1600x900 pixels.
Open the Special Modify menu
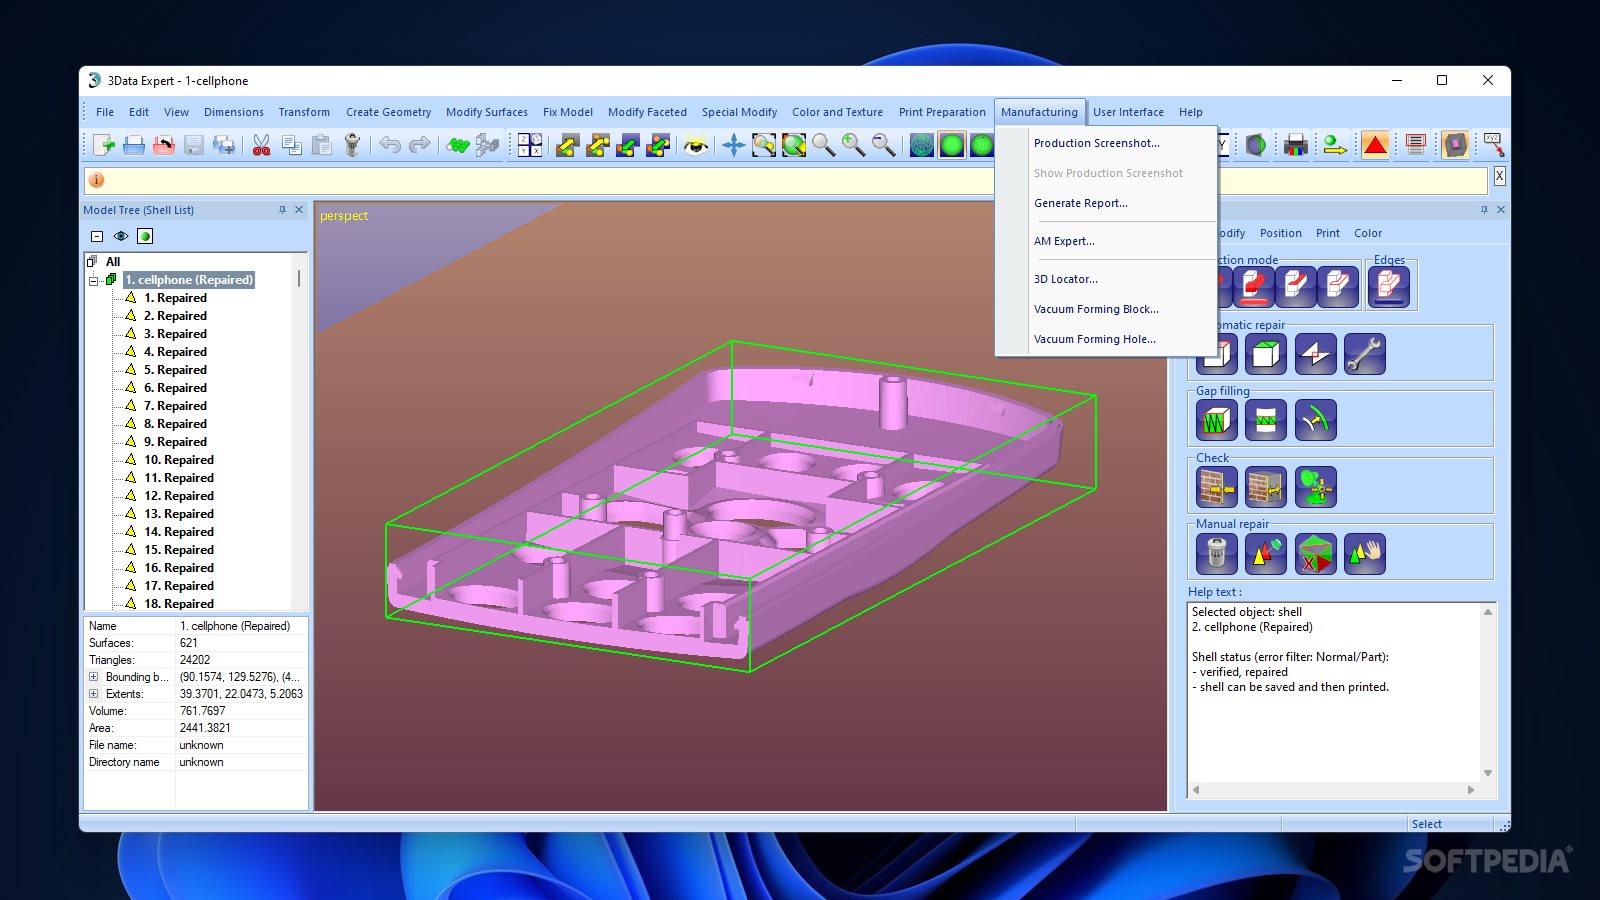pos(739,112)
